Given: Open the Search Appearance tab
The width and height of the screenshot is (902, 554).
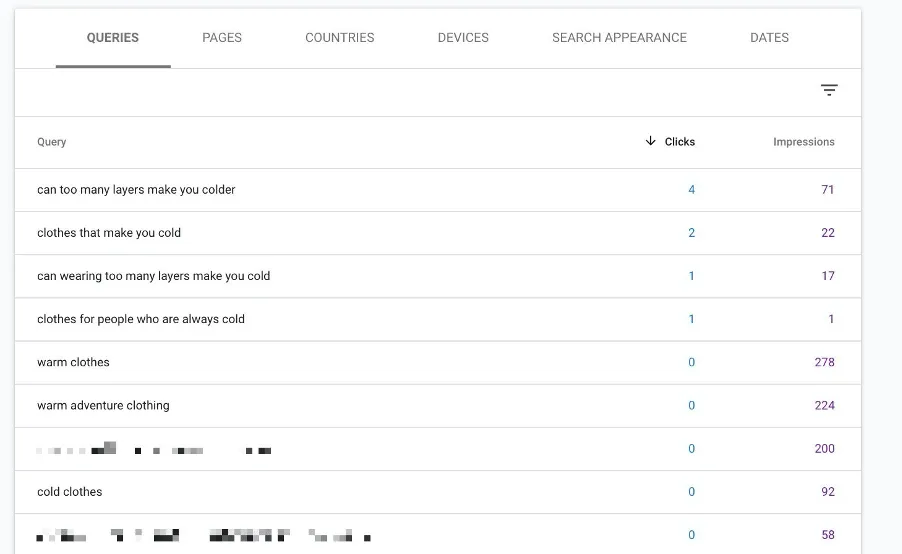Looking at the screenshot, I should tap(619, 38).
